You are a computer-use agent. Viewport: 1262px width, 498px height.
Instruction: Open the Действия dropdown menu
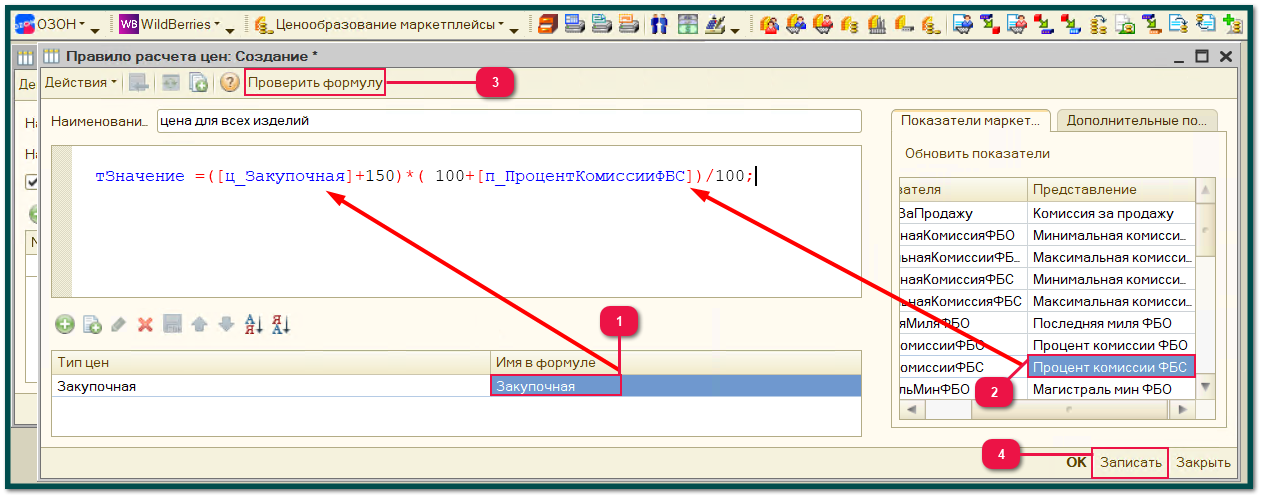[x=80, y=82]
